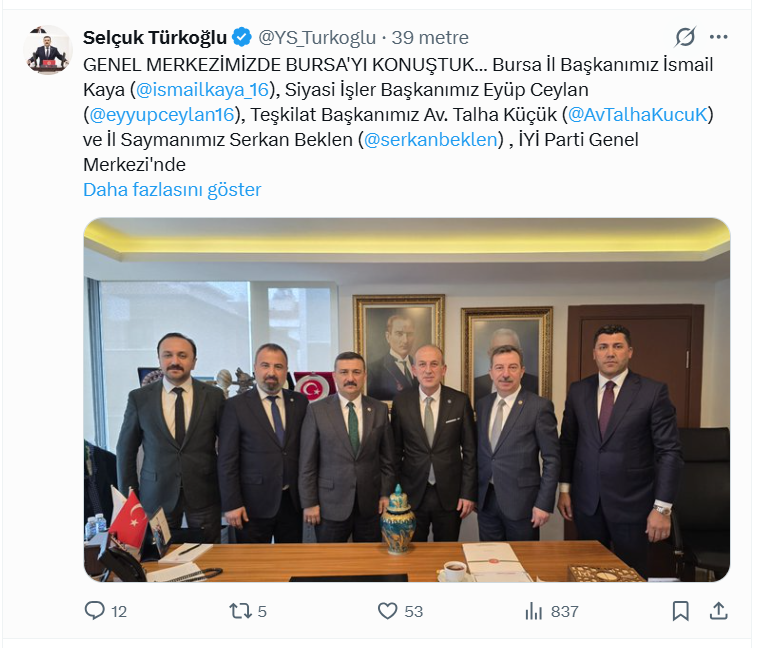Click the Selçuk Türkoğlu display name
The height and width of the screenshot is (648, 778).
click(x=155, y=37)
